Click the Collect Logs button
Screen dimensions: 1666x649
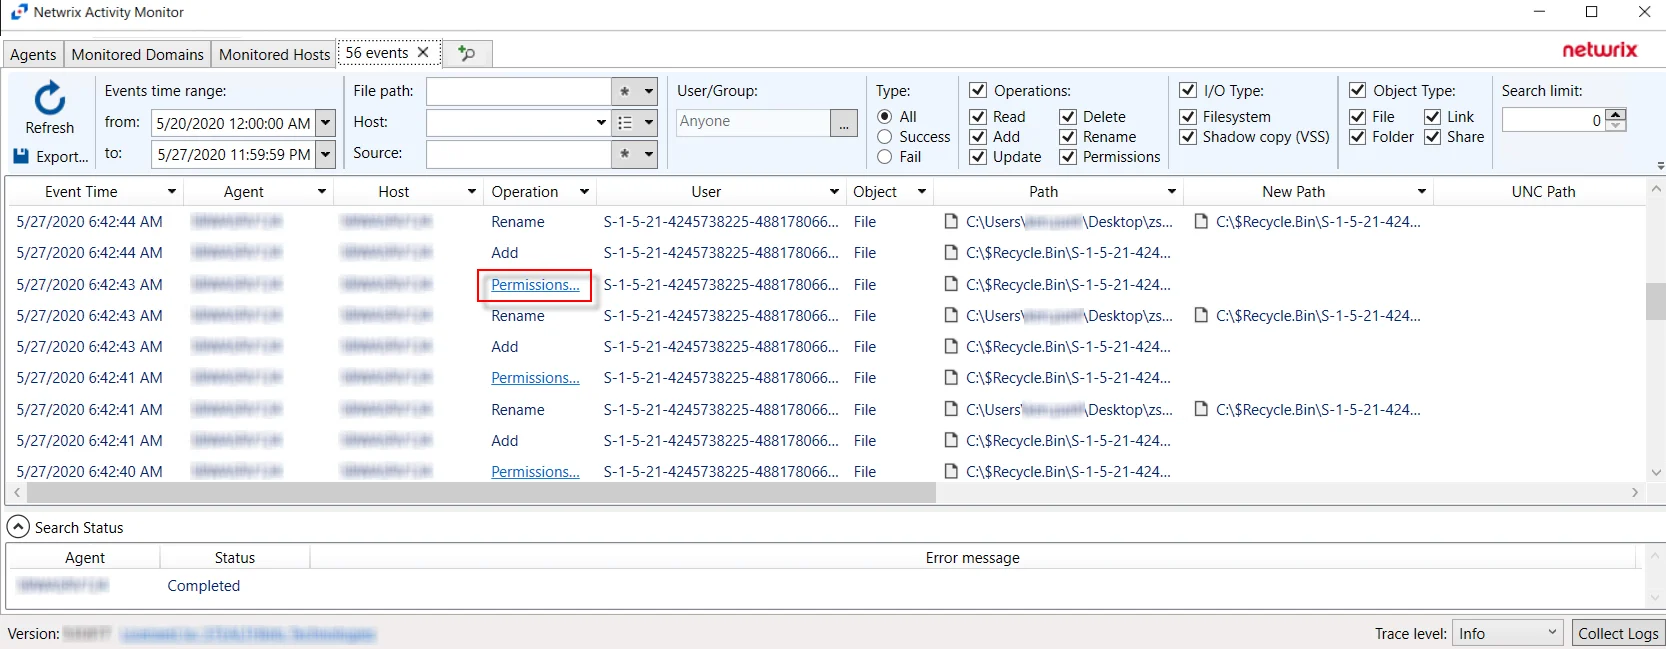coord(1618,633)
